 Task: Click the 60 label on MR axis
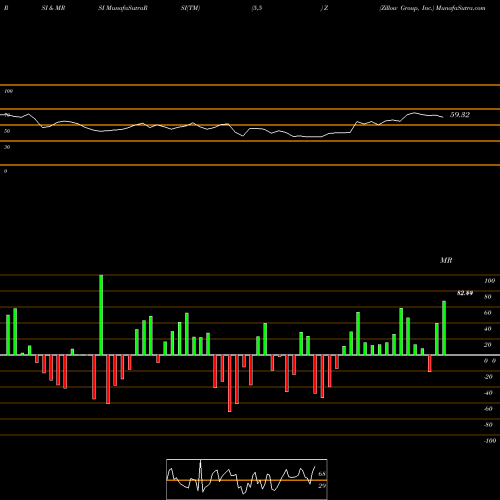(488, 313)
